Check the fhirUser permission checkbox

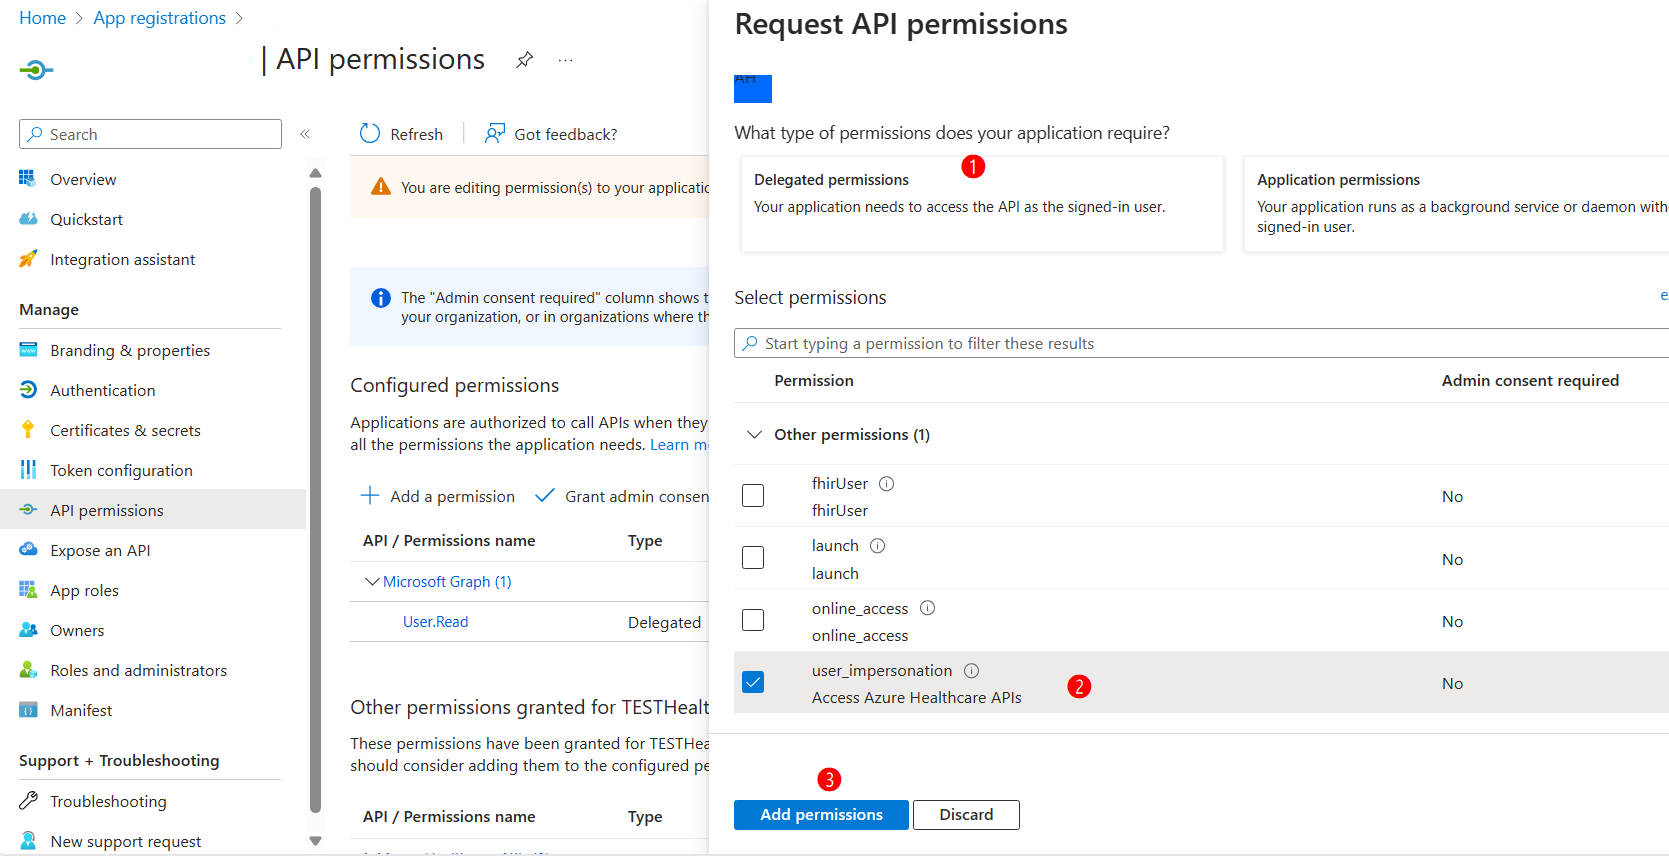[753, 496]
